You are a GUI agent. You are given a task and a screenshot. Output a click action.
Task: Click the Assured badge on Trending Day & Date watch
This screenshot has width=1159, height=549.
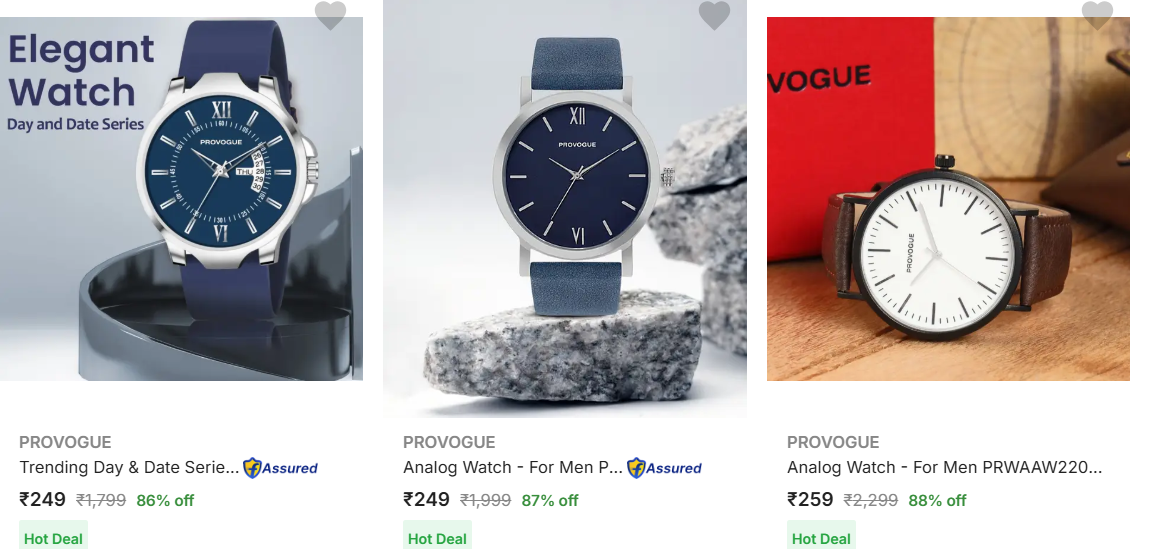[280, 468]
